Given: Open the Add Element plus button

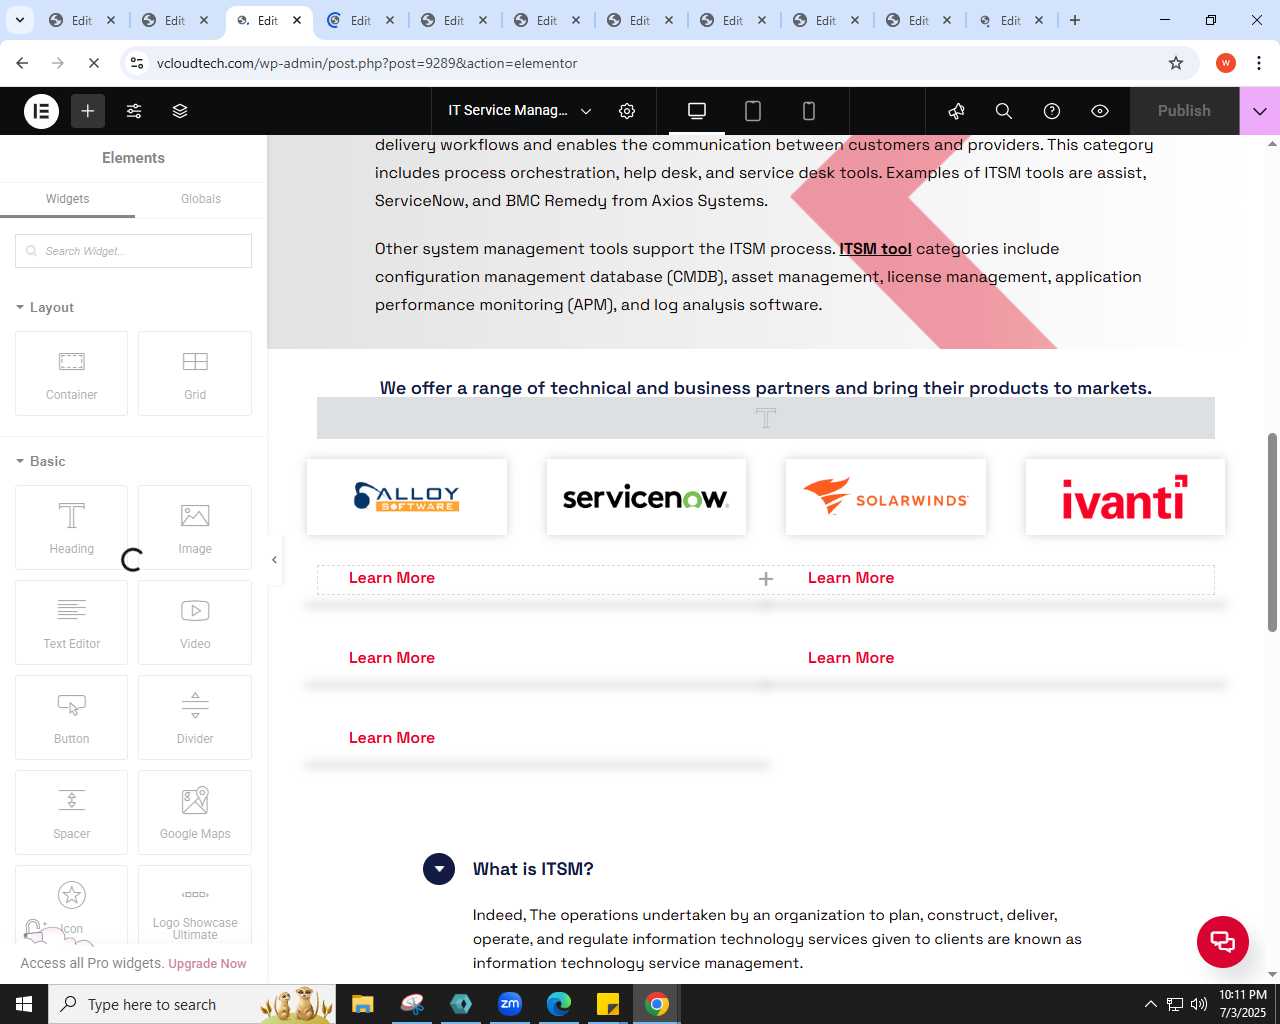Looking at the screenshot, I should [88, 111].
